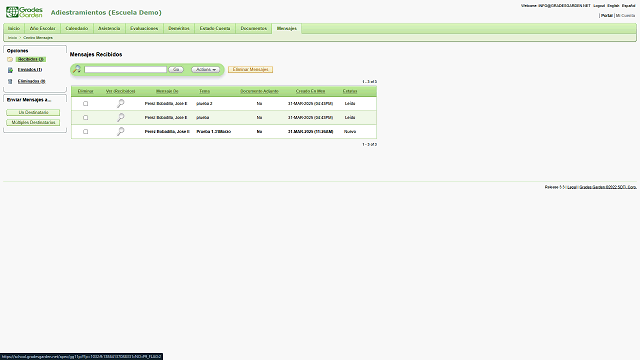Viewport: 640px width, 360px height.
Task: Click the search bar magnifier icon
Action: [x=77, y=69]
